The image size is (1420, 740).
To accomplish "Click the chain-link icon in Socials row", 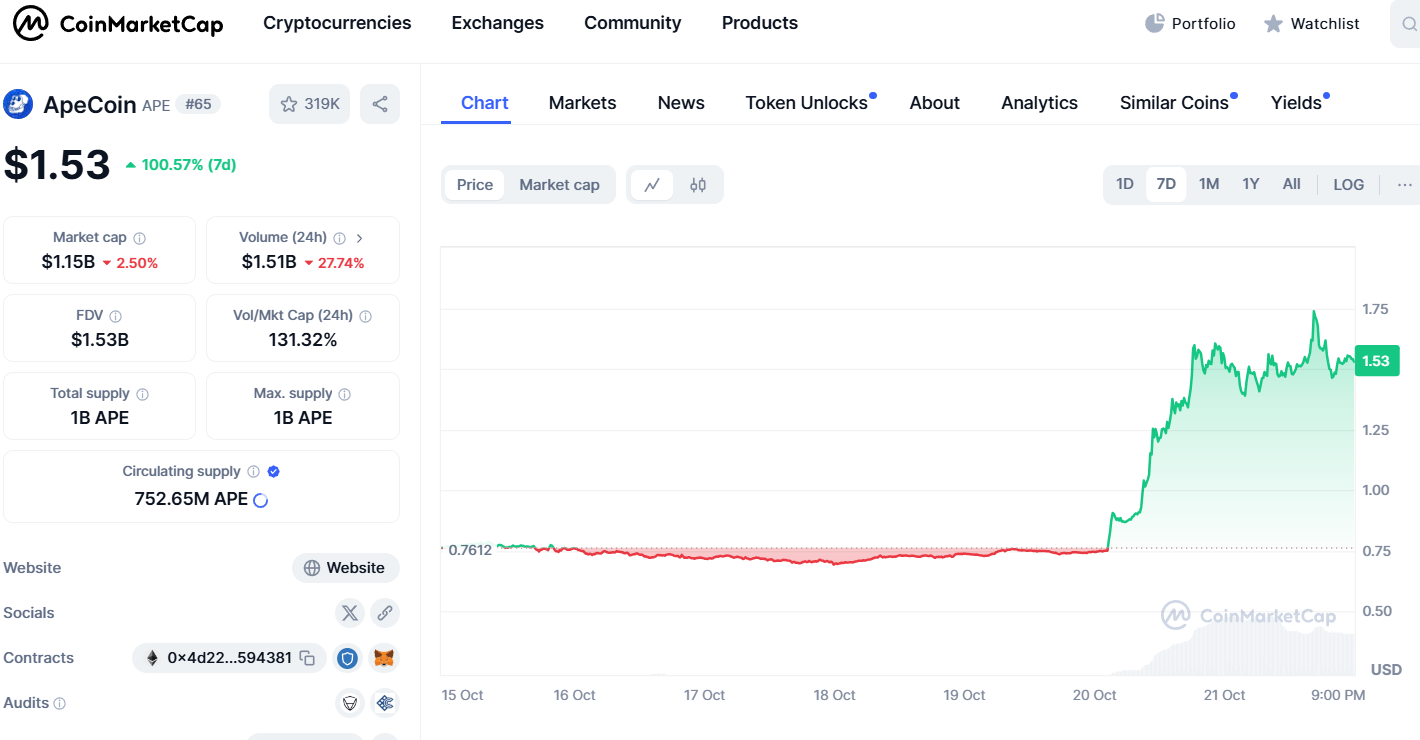I will 385,613.
